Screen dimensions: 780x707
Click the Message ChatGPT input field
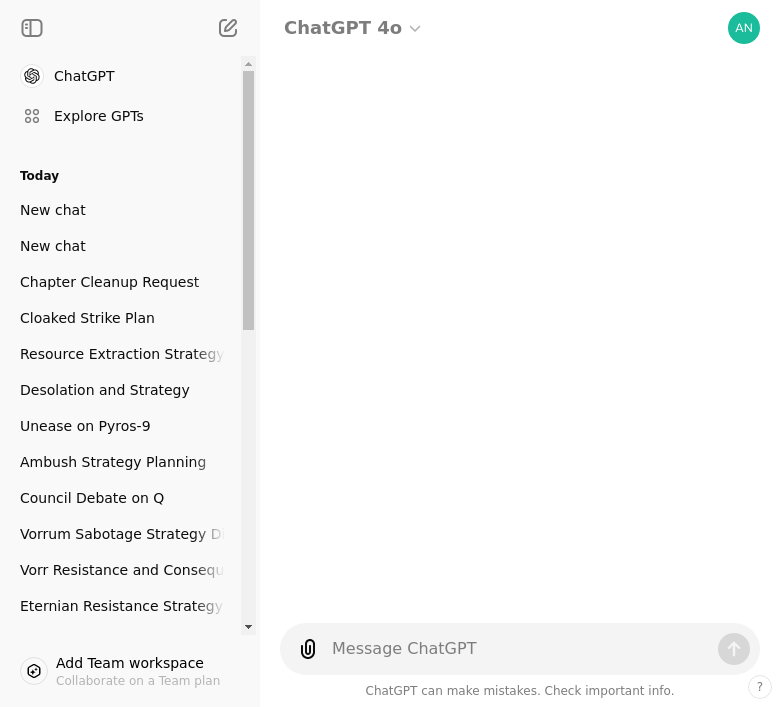(x=520, y=649)
